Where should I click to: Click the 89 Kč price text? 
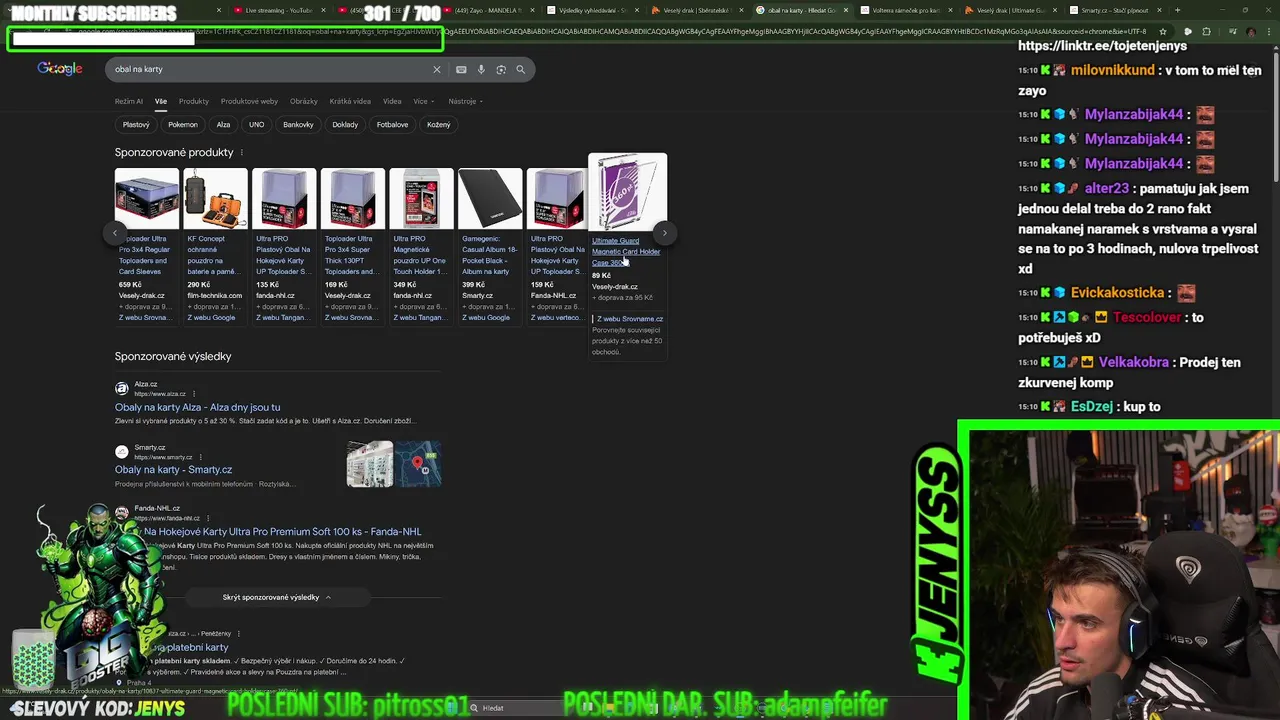[x=601, y=276]
